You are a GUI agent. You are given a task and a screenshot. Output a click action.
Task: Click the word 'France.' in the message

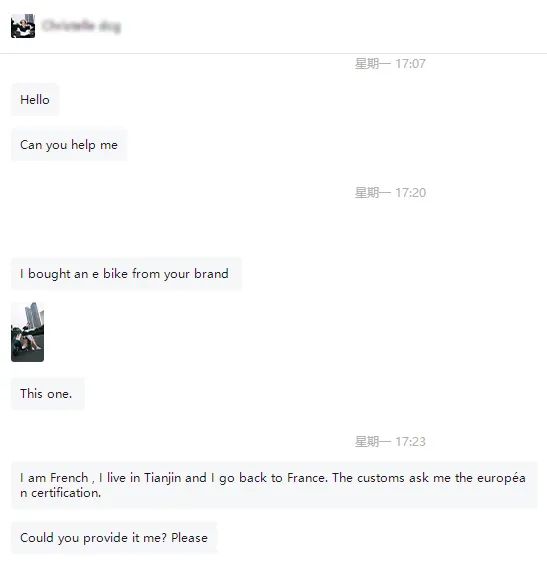pos(307,478)
